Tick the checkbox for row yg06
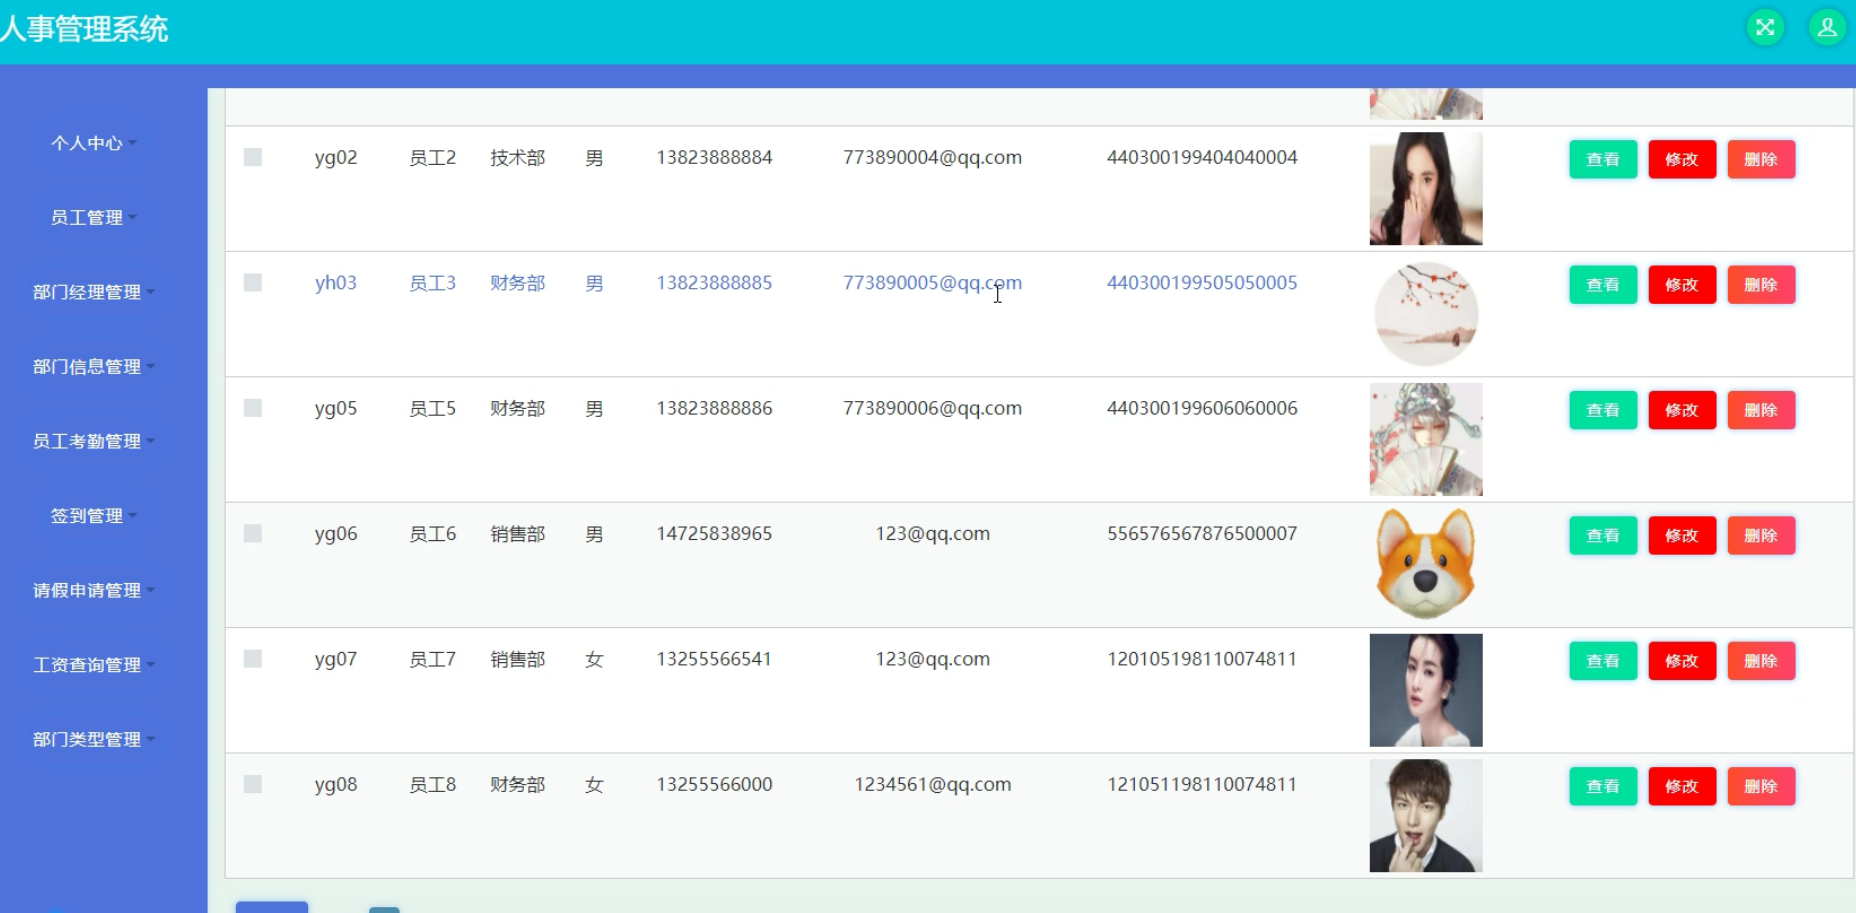Viewport: 1856px width, 913px height. coord(253,534)
